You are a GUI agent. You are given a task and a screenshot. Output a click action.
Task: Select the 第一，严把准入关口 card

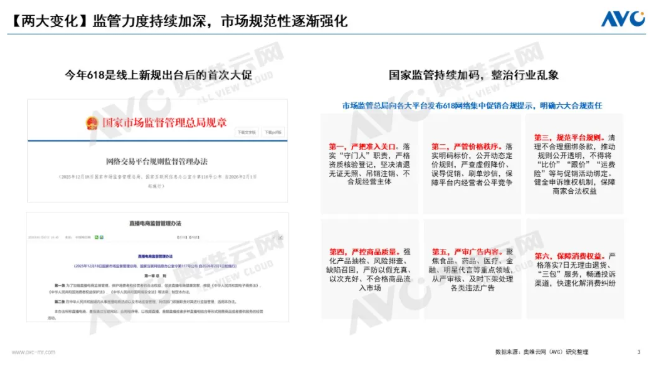pyautogui.click(x=369, y=164)
